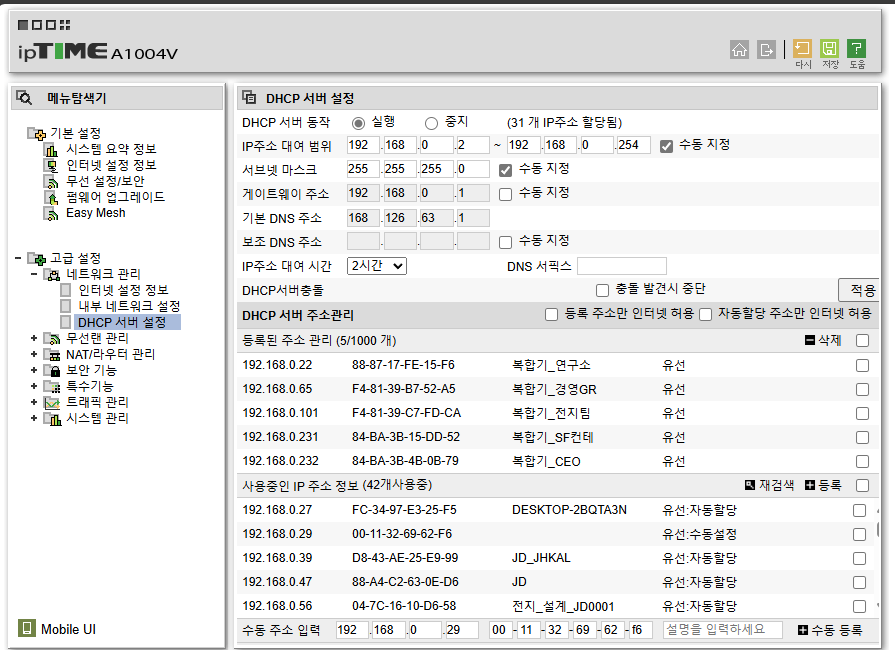This screenshot has width=895, height=650.
Task: Click the 시스템 관리 icon
Action: click(53, 419)
